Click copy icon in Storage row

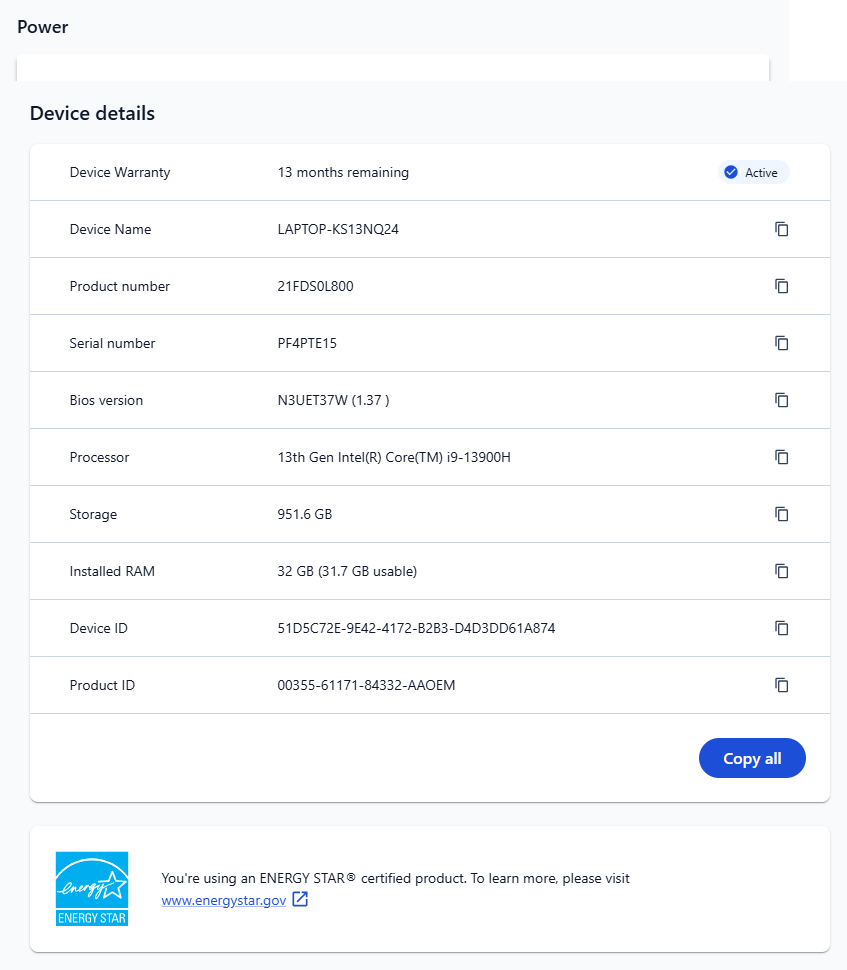click(x=782, y=514)
